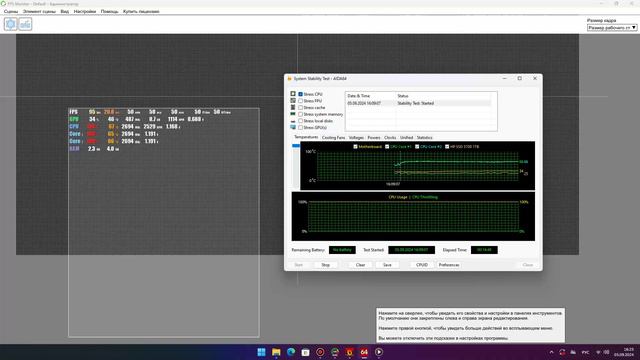This screenshot has width=640, height=360.
Task: Uncheck the Stress CPU checkbox
Action: (300, 94)
